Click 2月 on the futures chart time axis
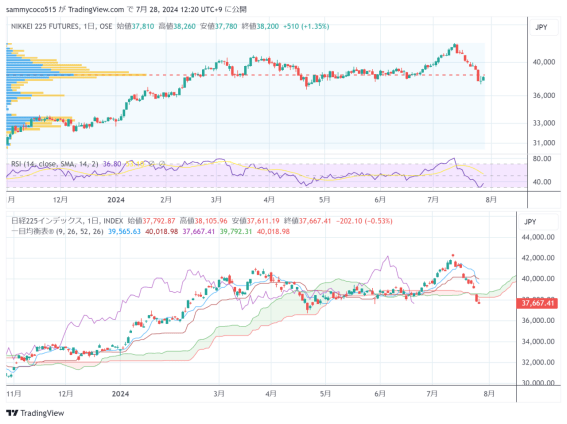The height and width of the screenshot is (424, 567). (166, 200)
